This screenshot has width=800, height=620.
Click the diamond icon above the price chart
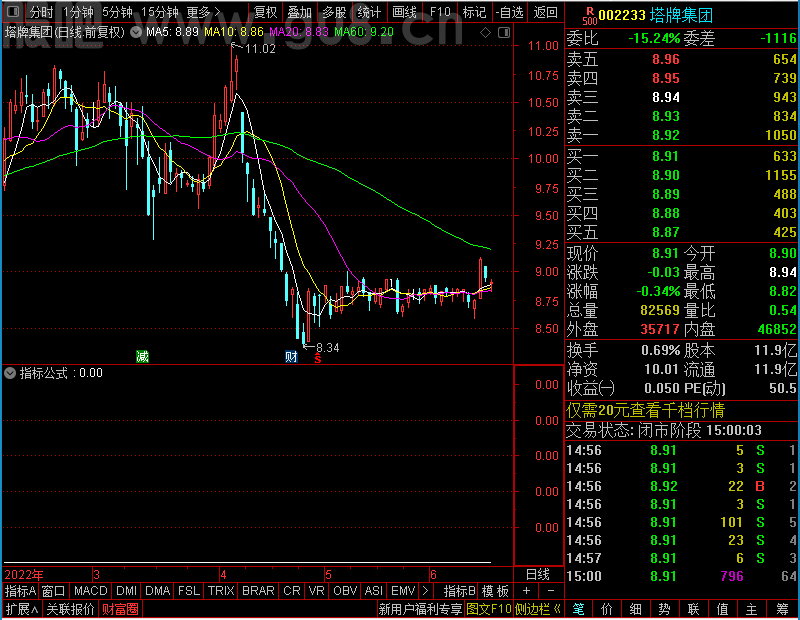click(485, 33)
